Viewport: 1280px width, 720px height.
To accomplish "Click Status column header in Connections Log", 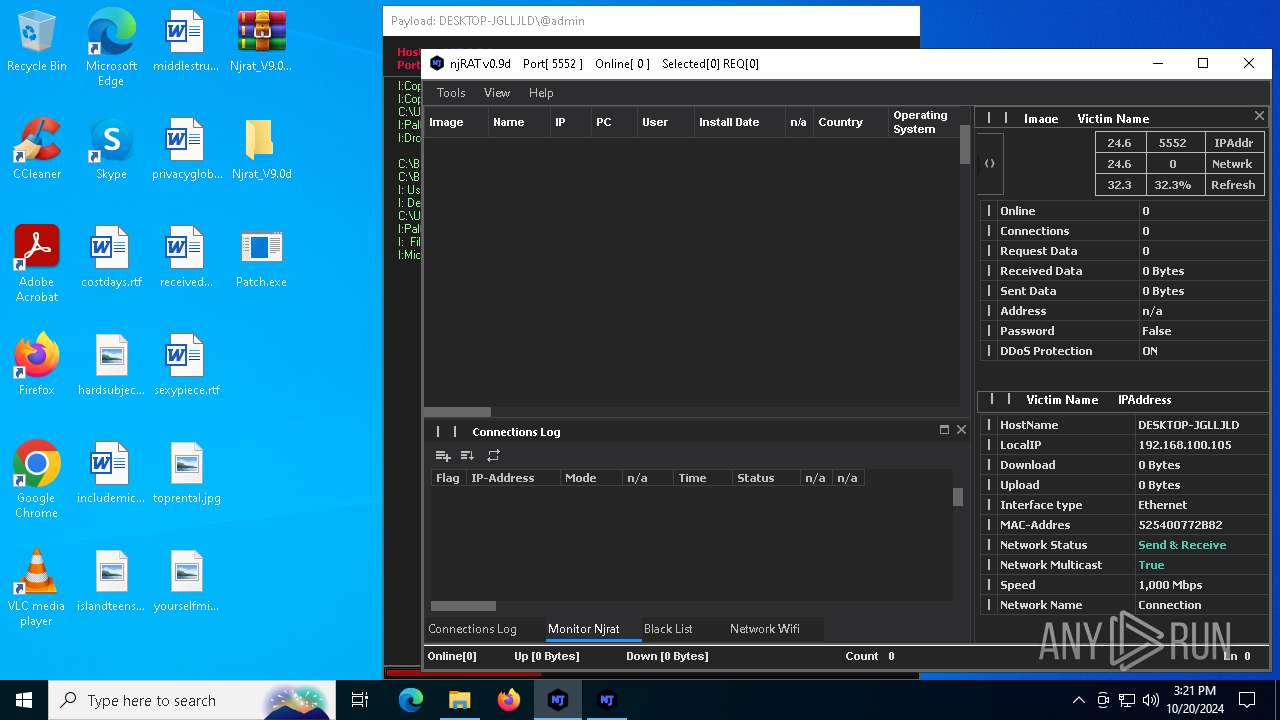I will pos(766,478).
